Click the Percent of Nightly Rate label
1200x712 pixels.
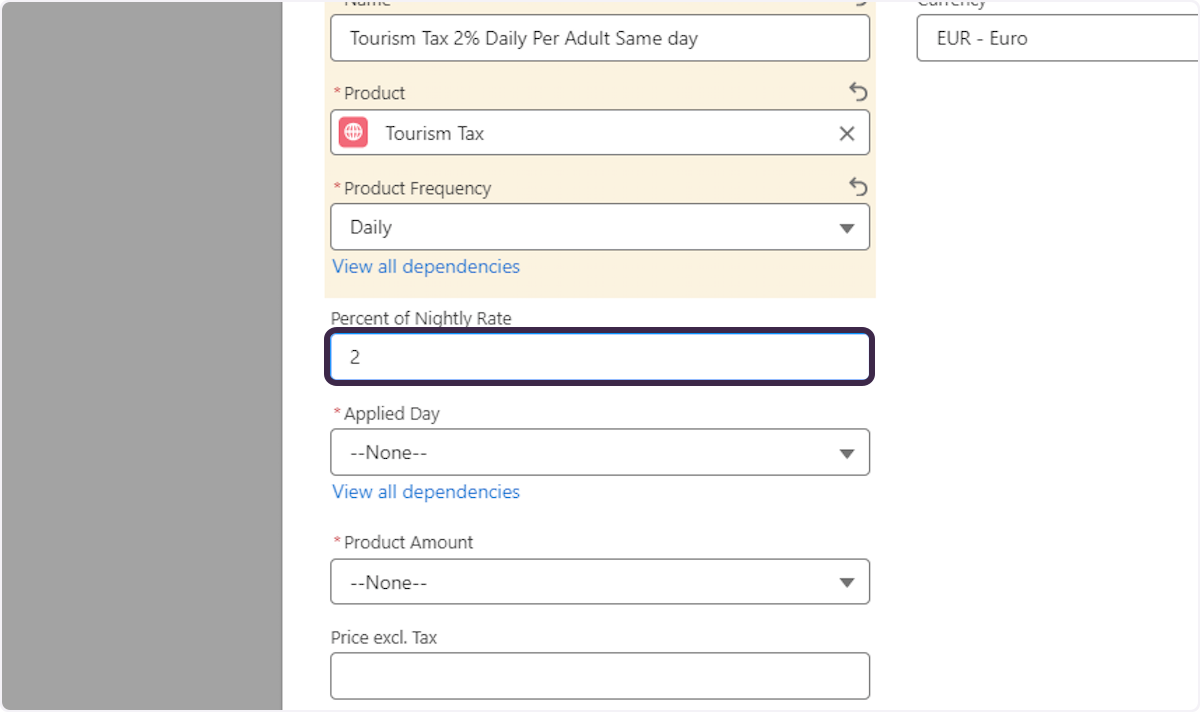point(421,318)
